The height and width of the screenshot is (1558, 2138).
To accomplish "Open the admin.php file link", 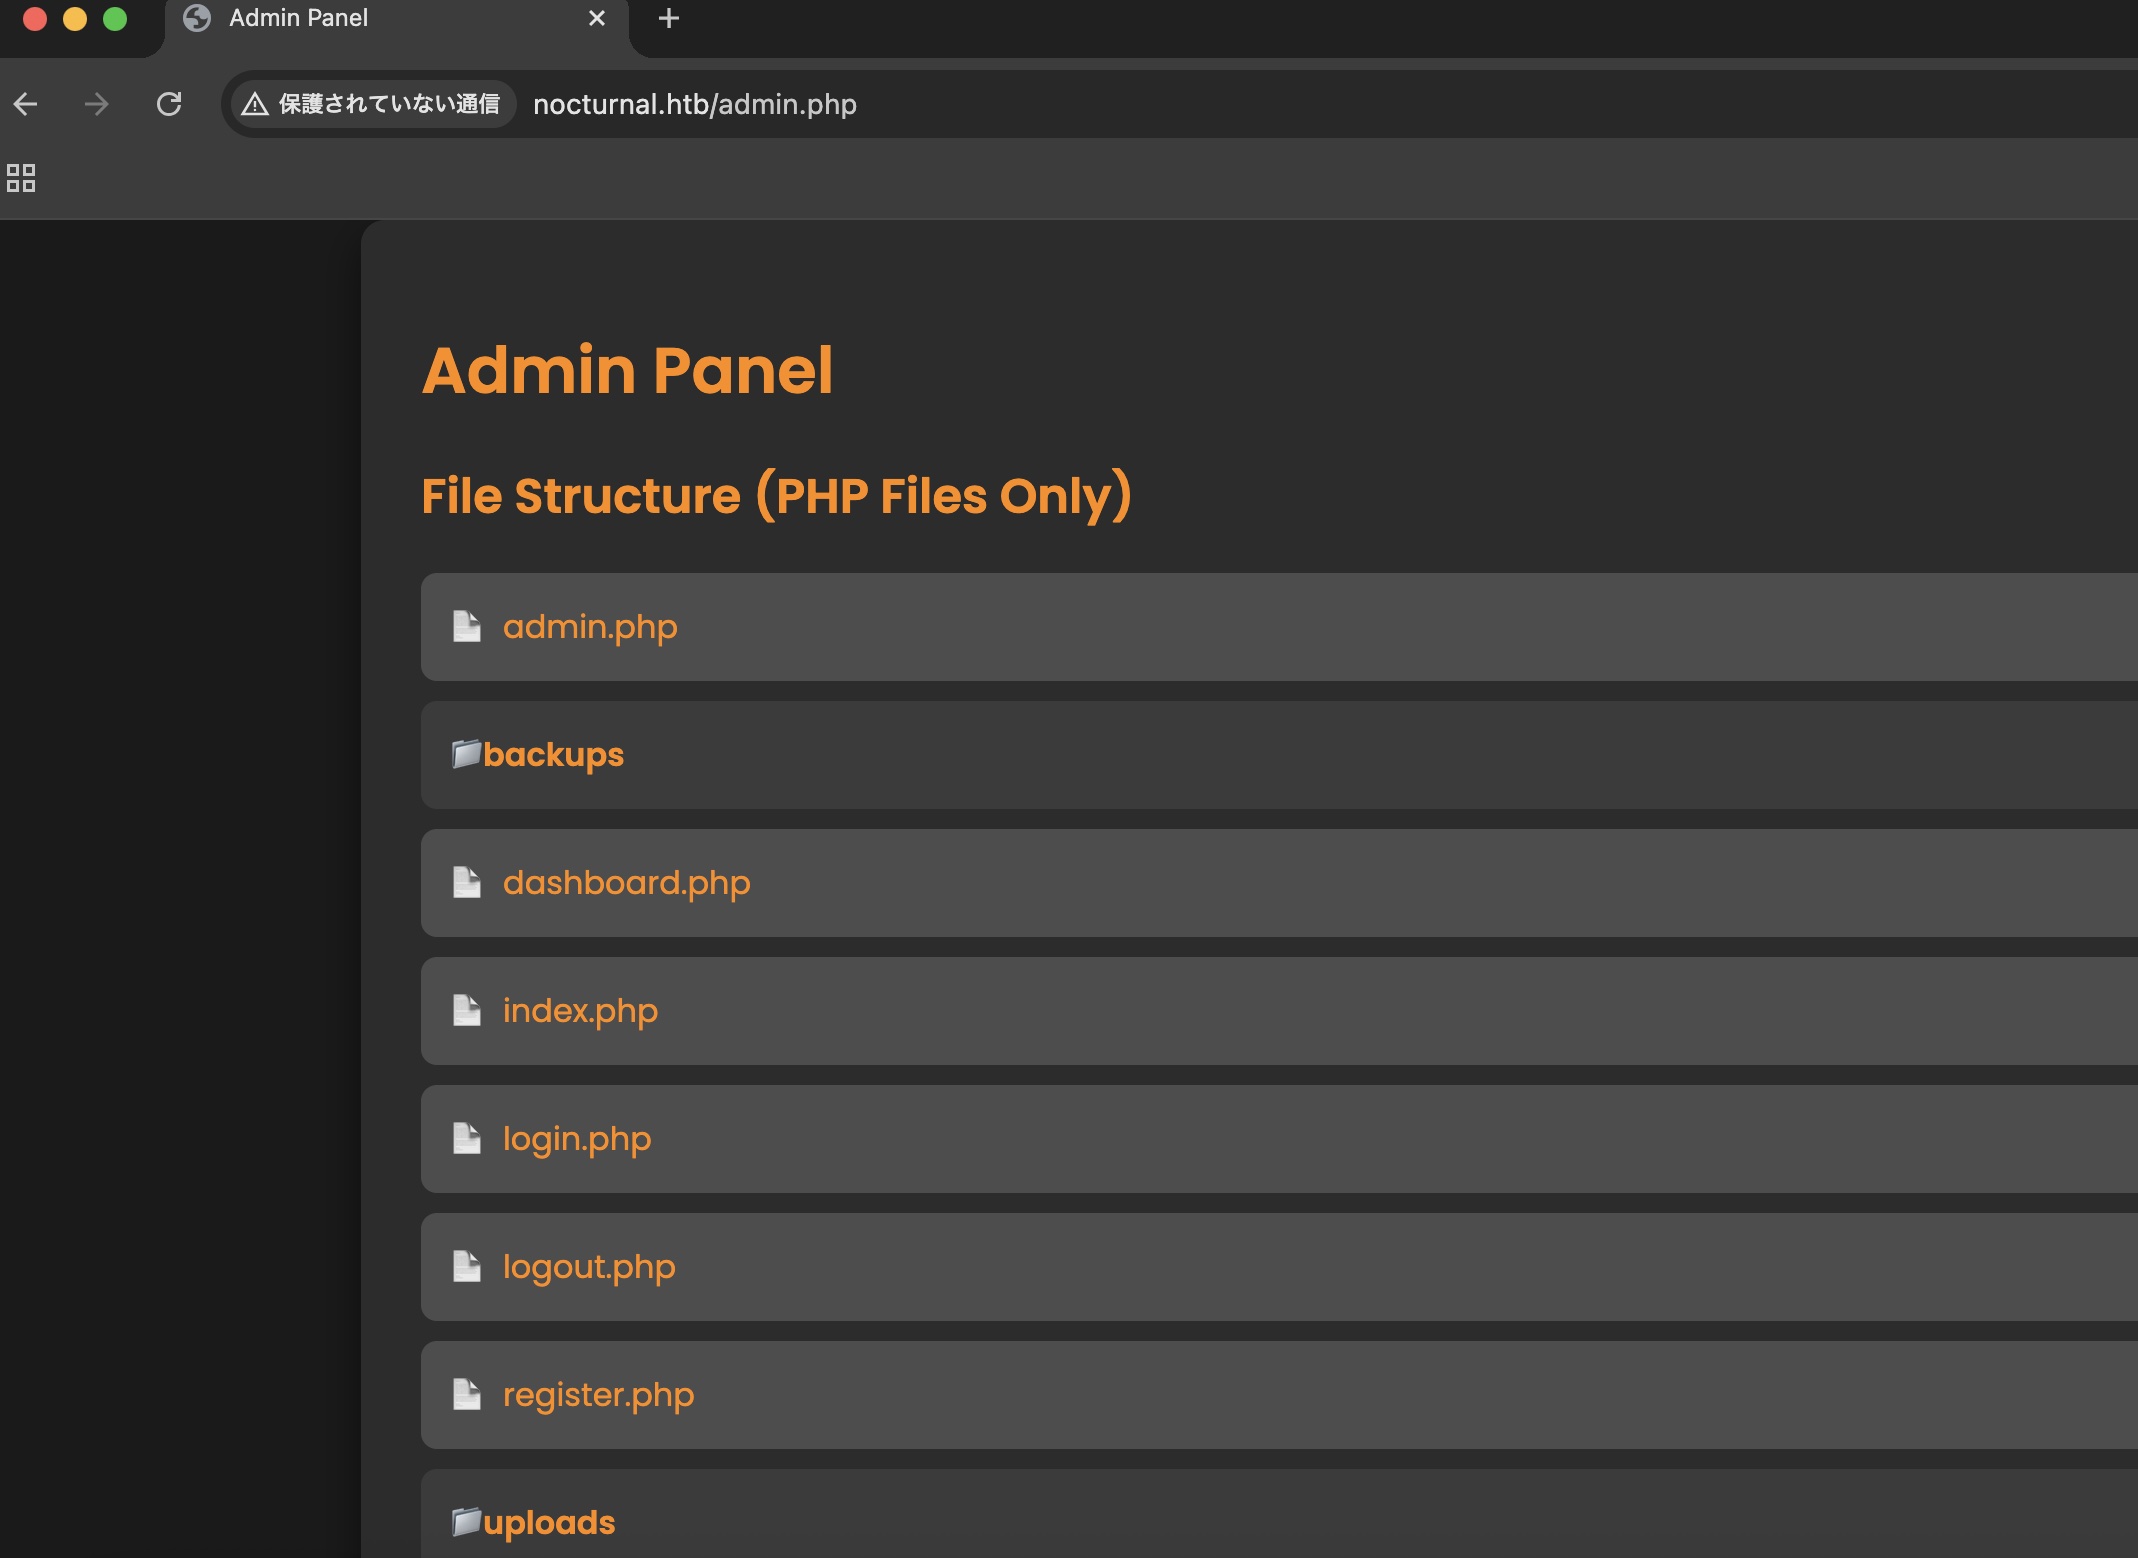I will (590, 627).
